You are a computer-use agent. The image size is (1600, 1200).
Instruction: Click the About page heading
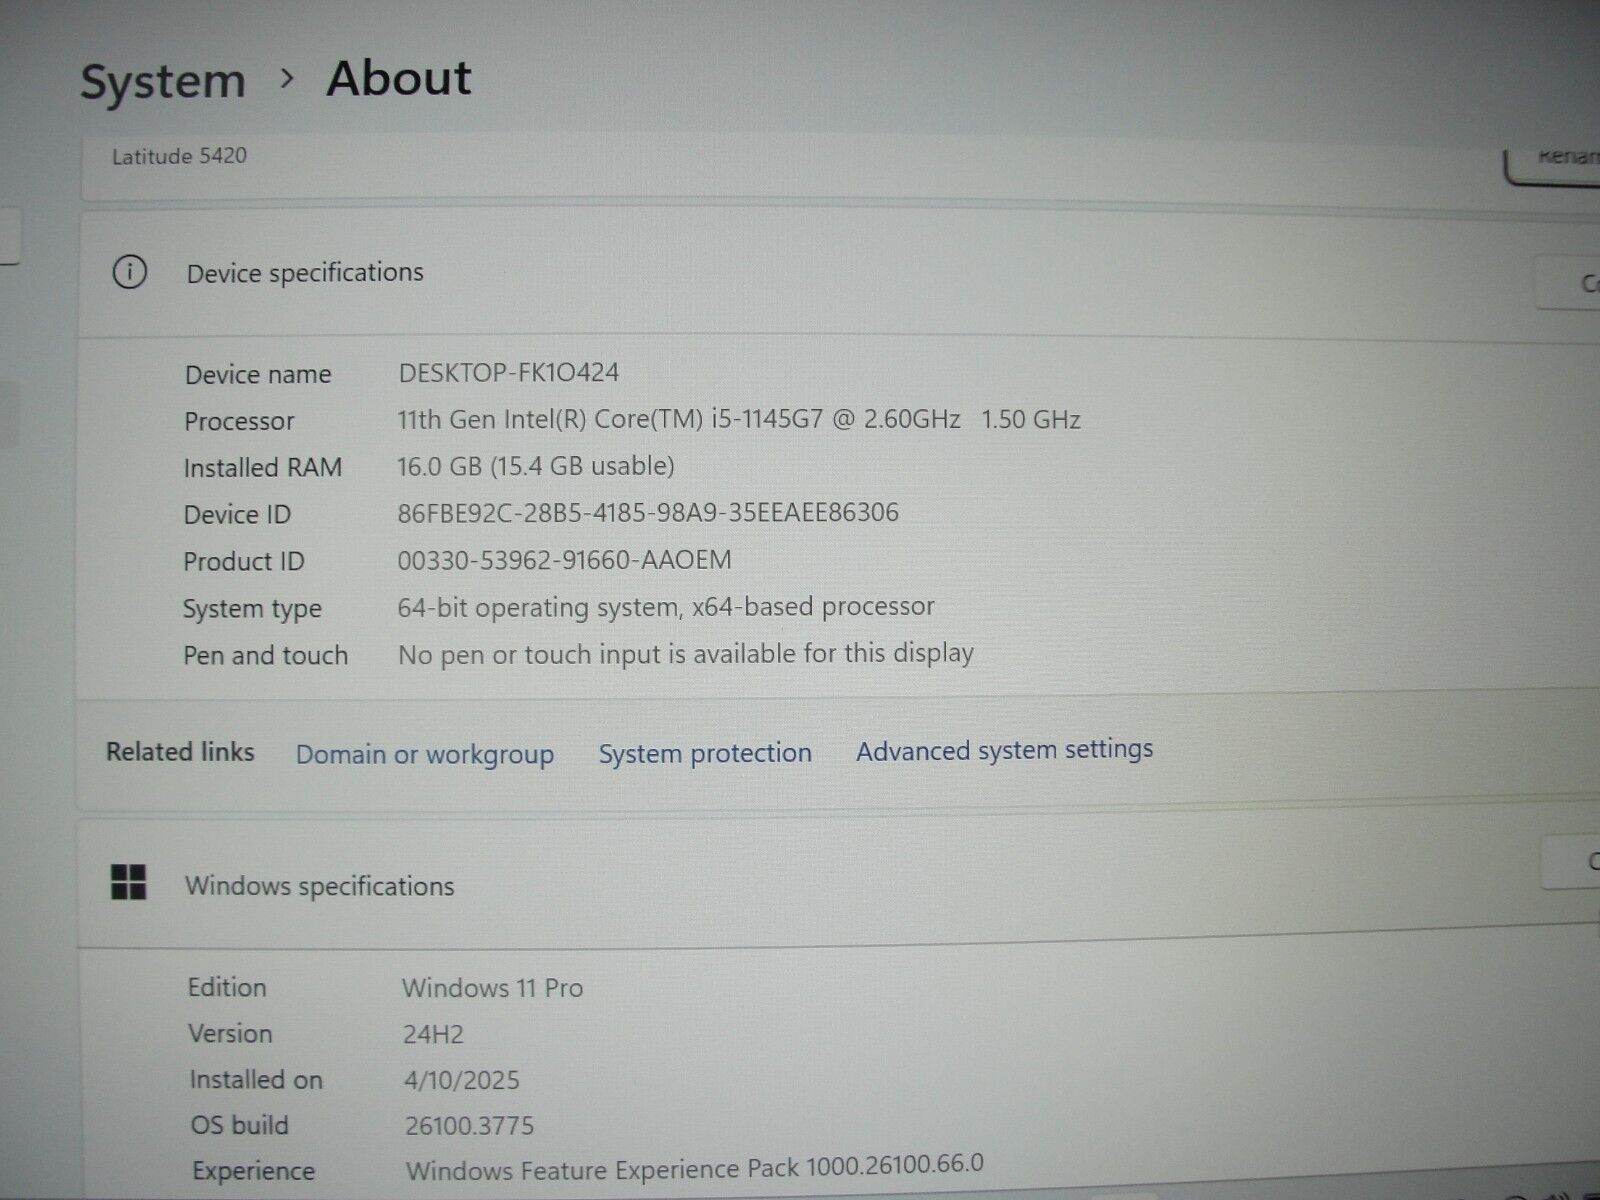click(398, 78)
